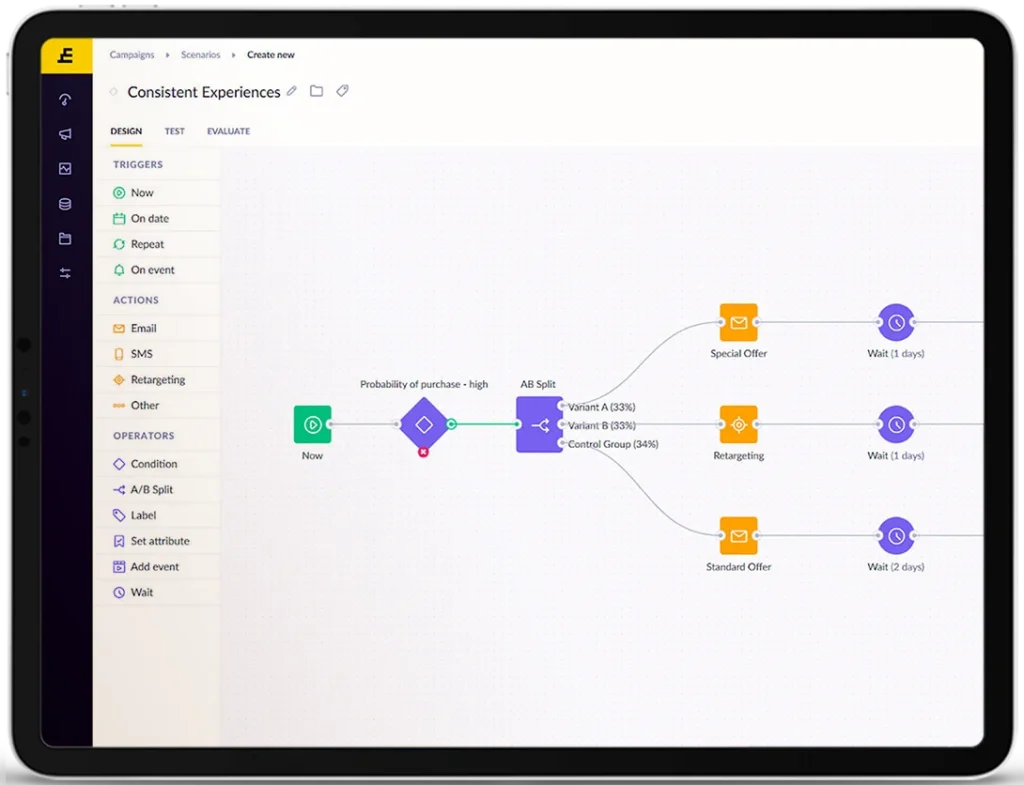Click the Consistent Experiences scenario title
Screen dimensions: 1024x785
[204, 92]
